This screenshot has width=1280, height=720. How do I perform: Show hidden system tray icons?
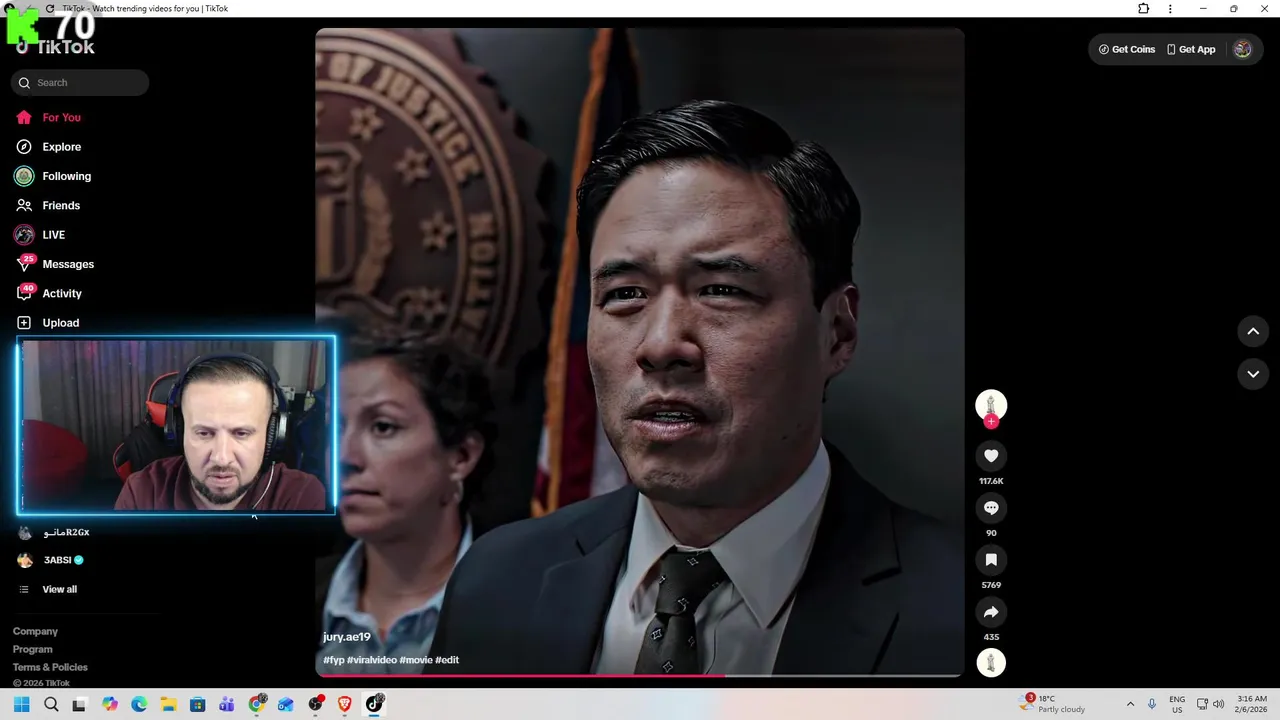1130,704
